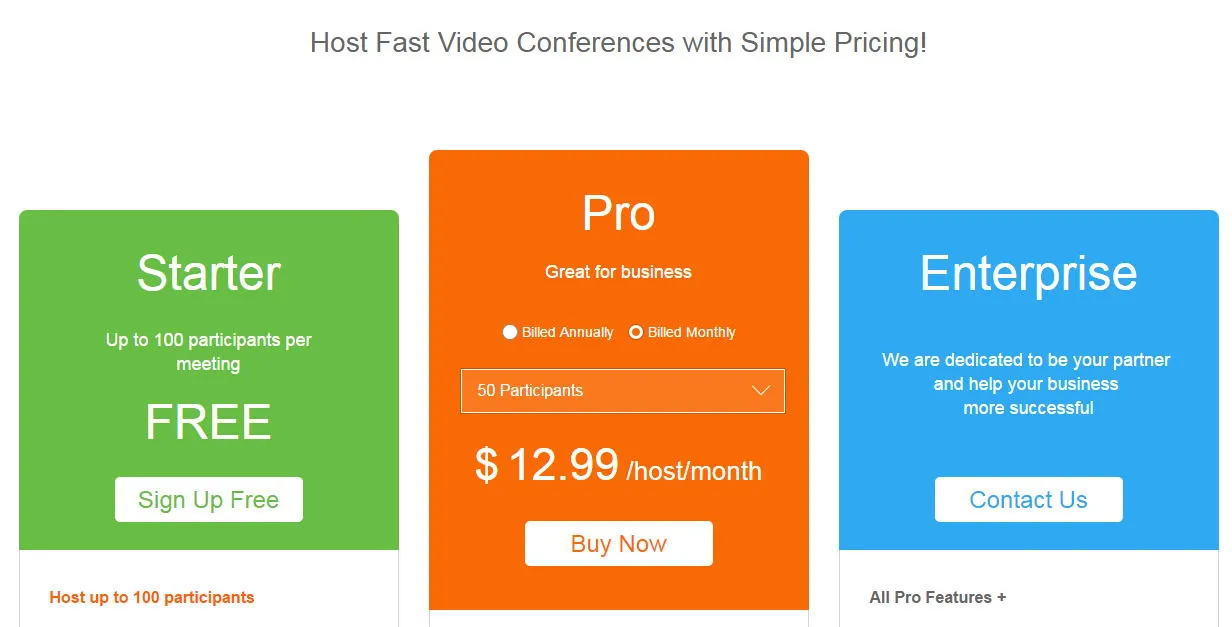Select the Billed Annually radio button
This screenshot has height=627, width=1232.
(x=510, y=332)
